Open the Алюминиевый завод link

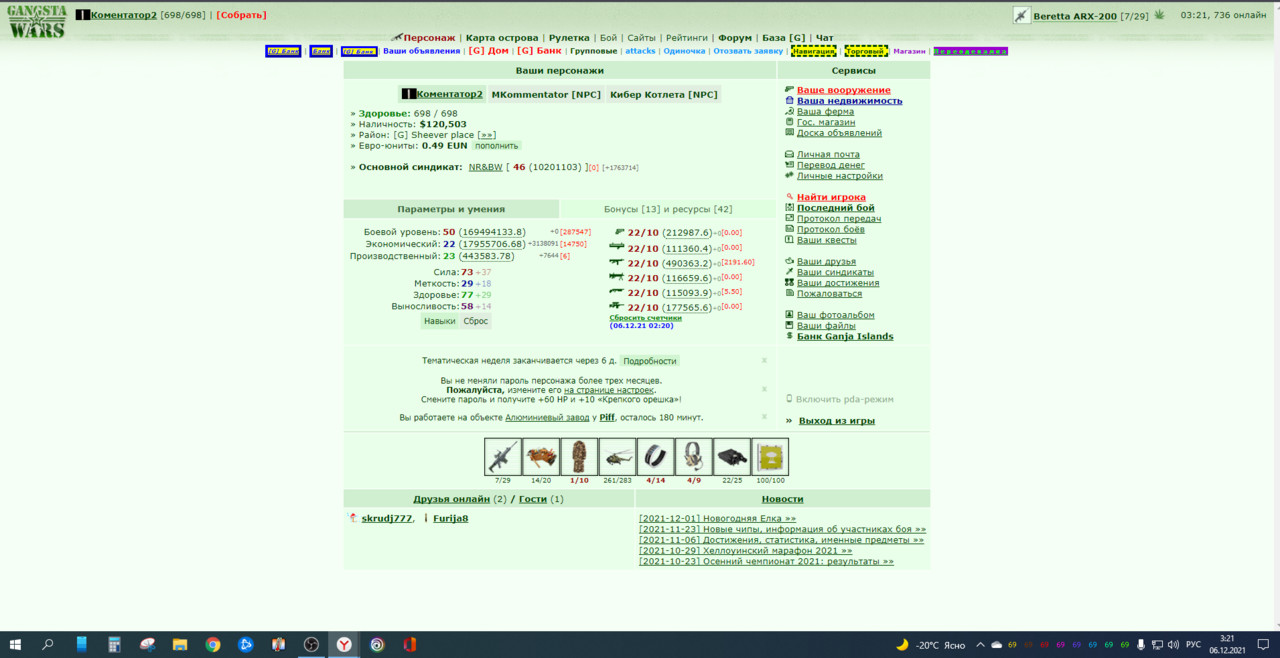point(547,417)
